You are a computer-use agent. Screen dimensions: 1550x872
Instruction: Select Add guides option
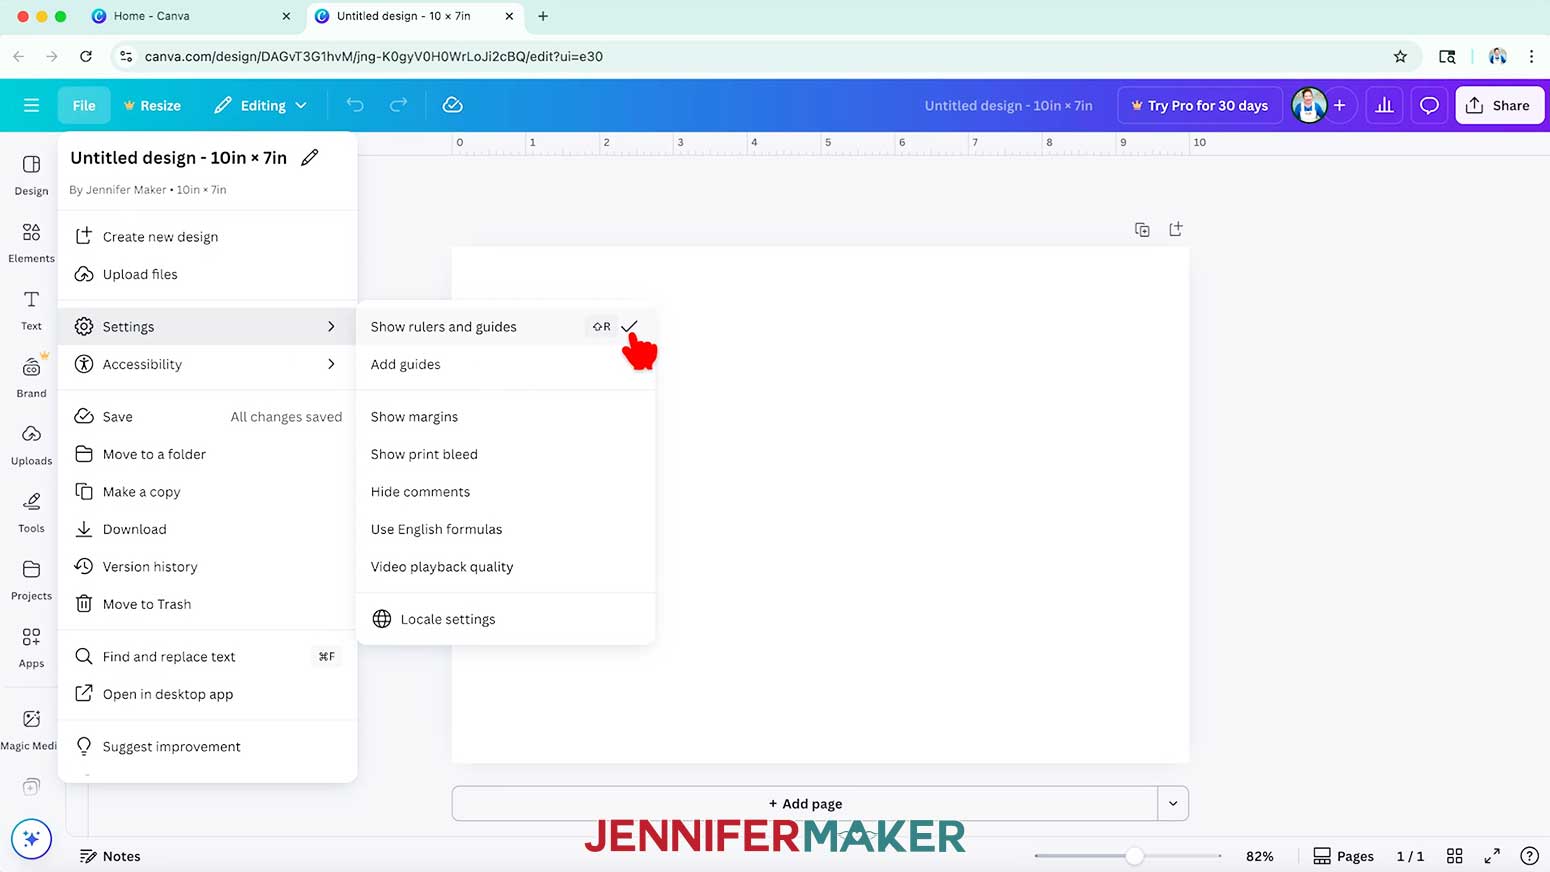point(505,364)
